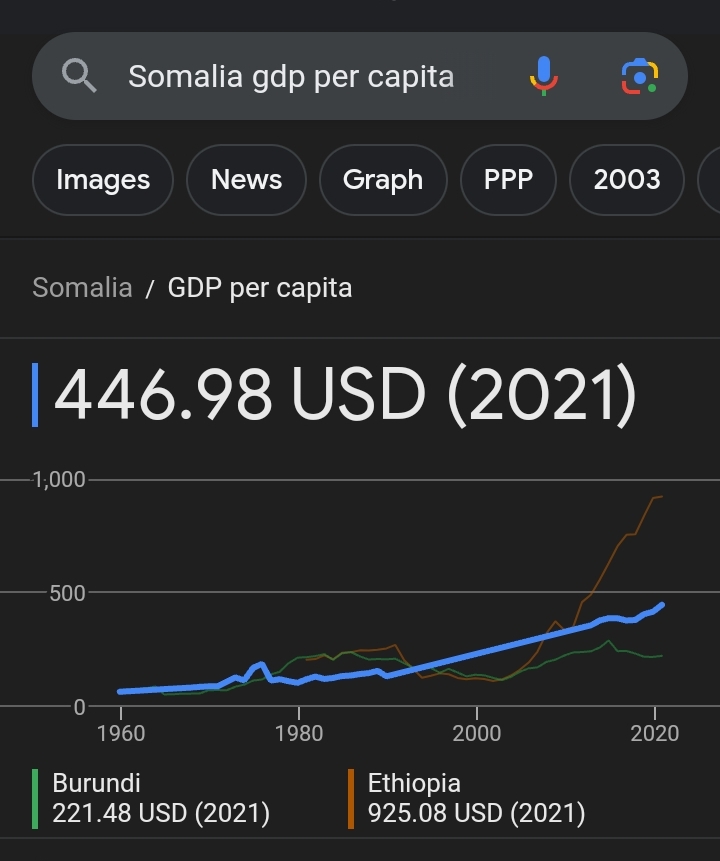720x861 pixels.
Task: Start voice search with microphone icon
Action: pos(544,76)
